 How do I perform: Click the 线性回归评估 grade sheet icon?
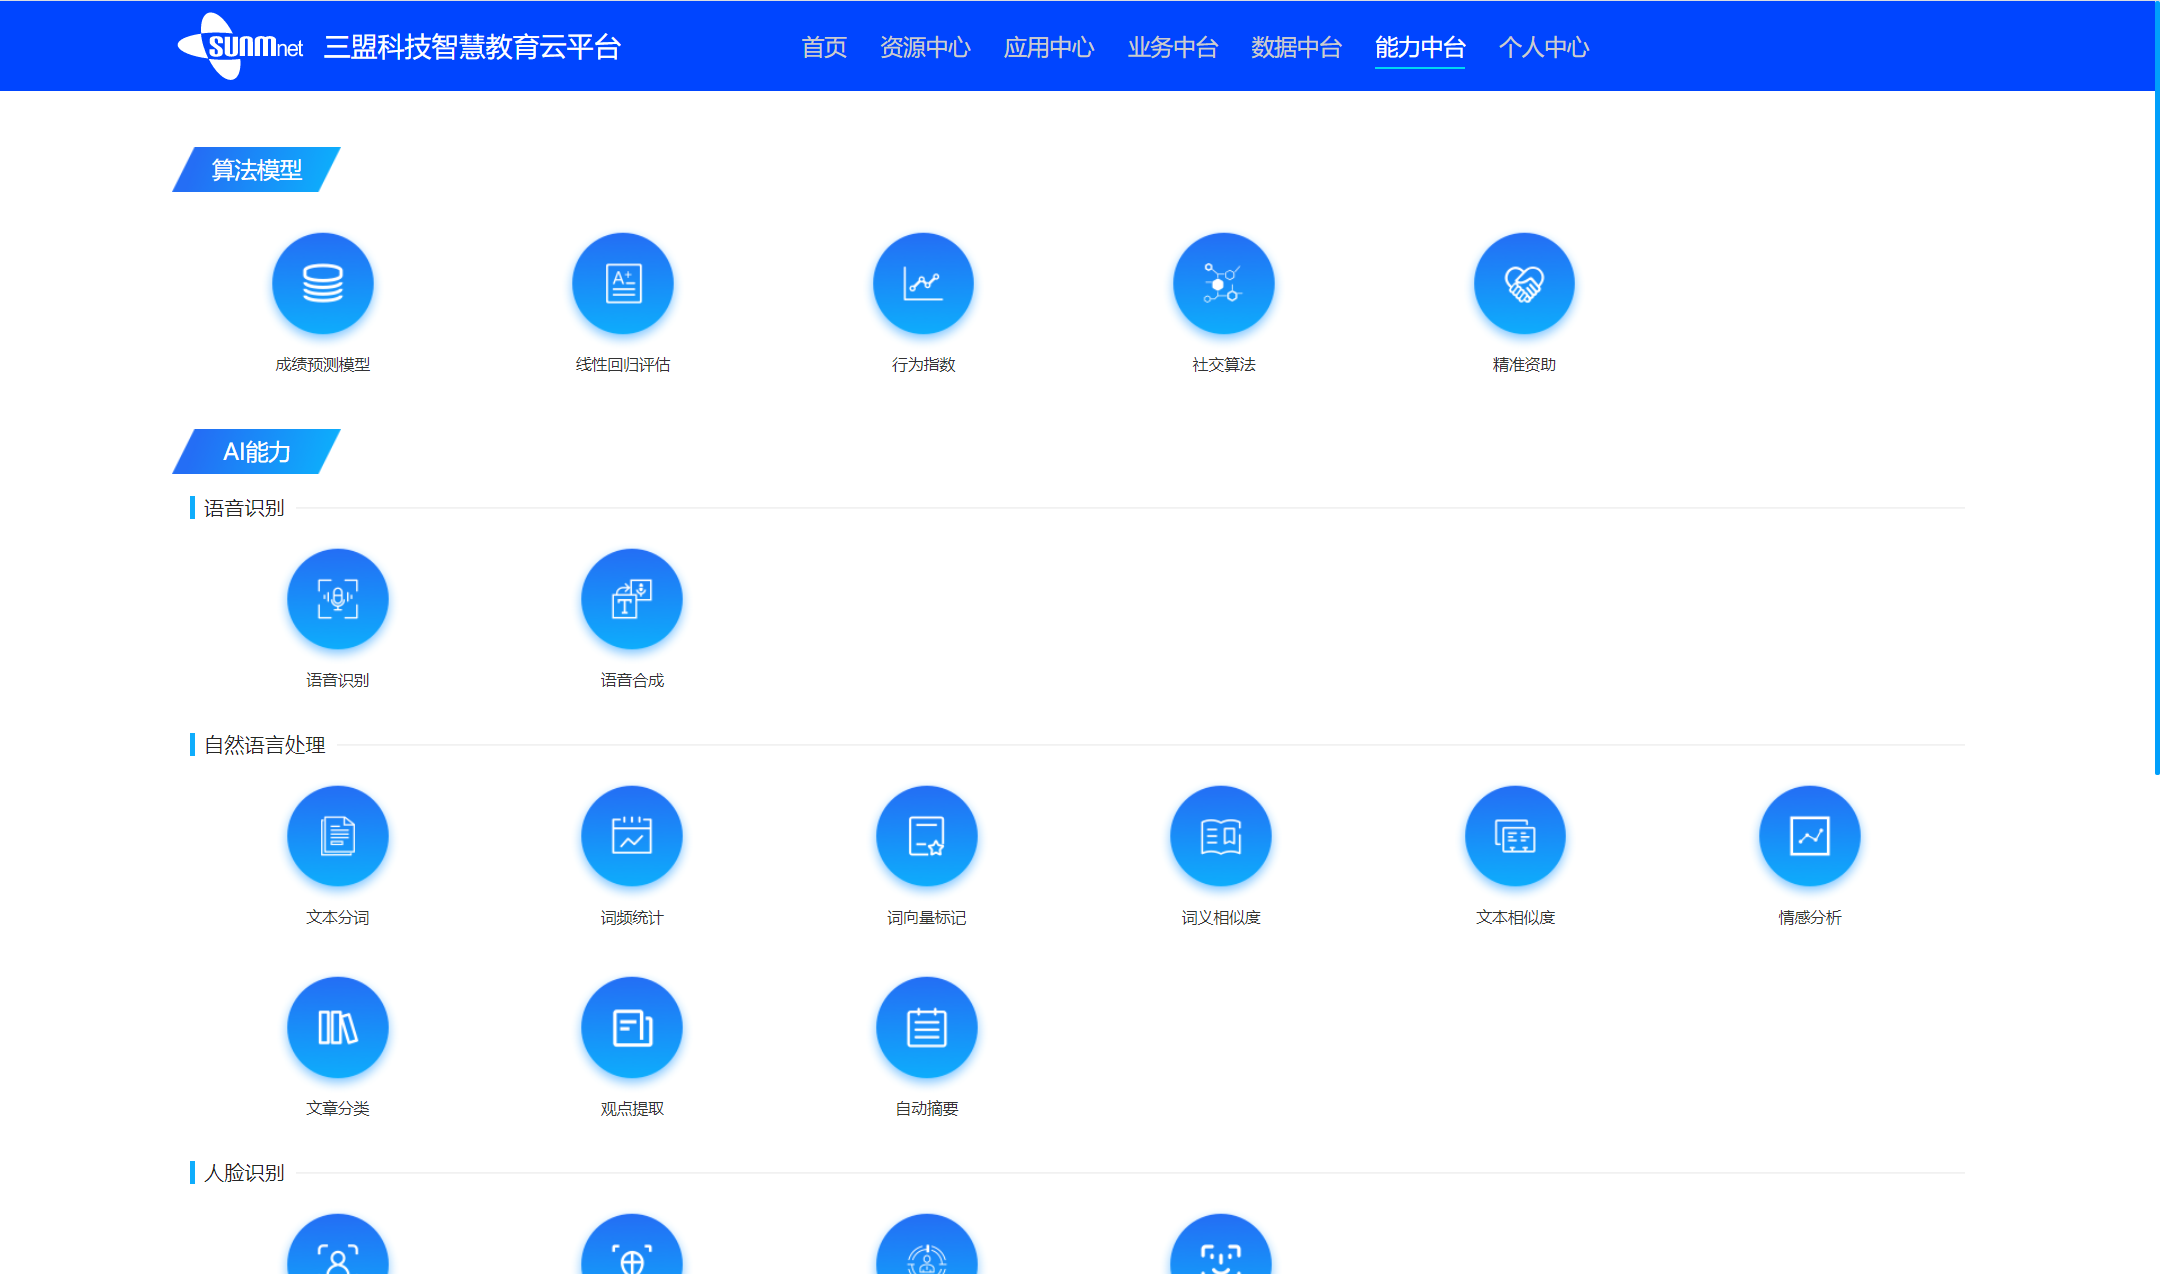click(622, 283)
